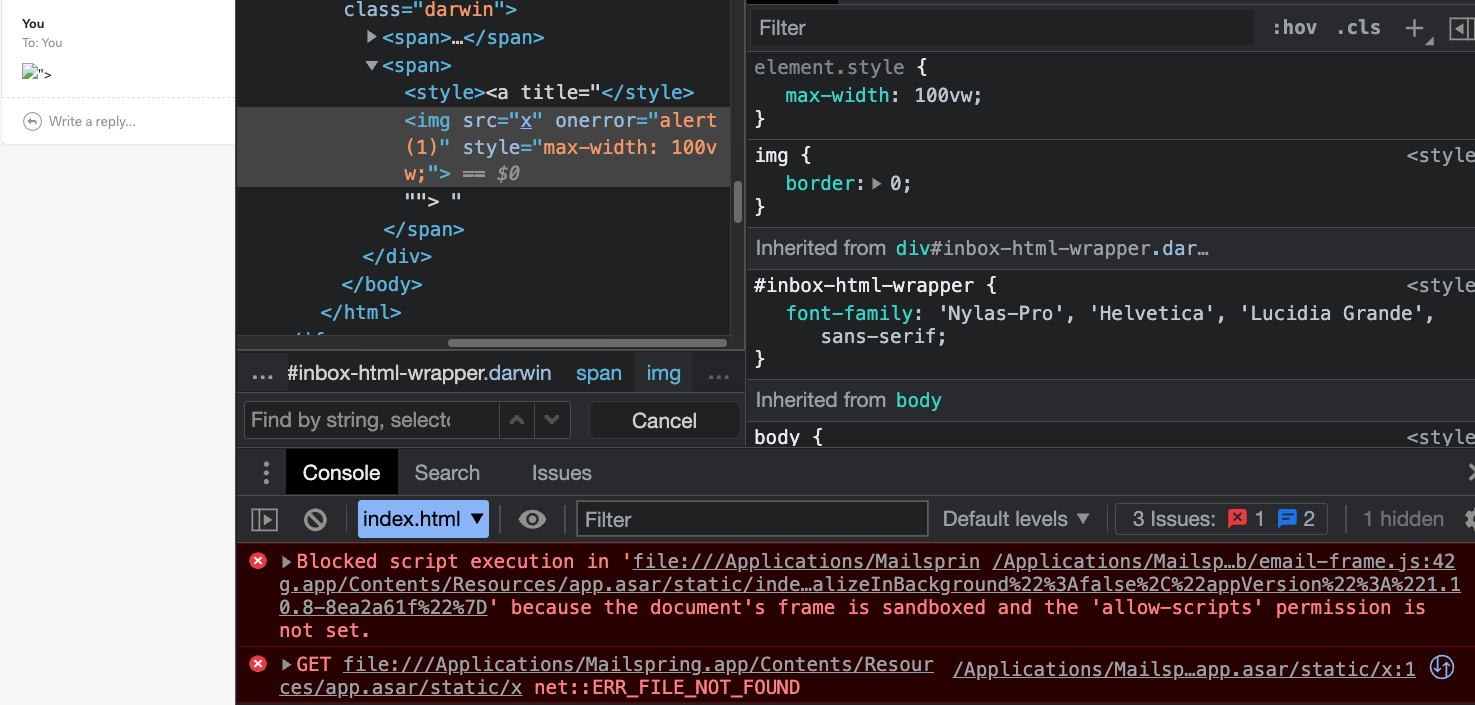Switch to the Search tab

447,473
